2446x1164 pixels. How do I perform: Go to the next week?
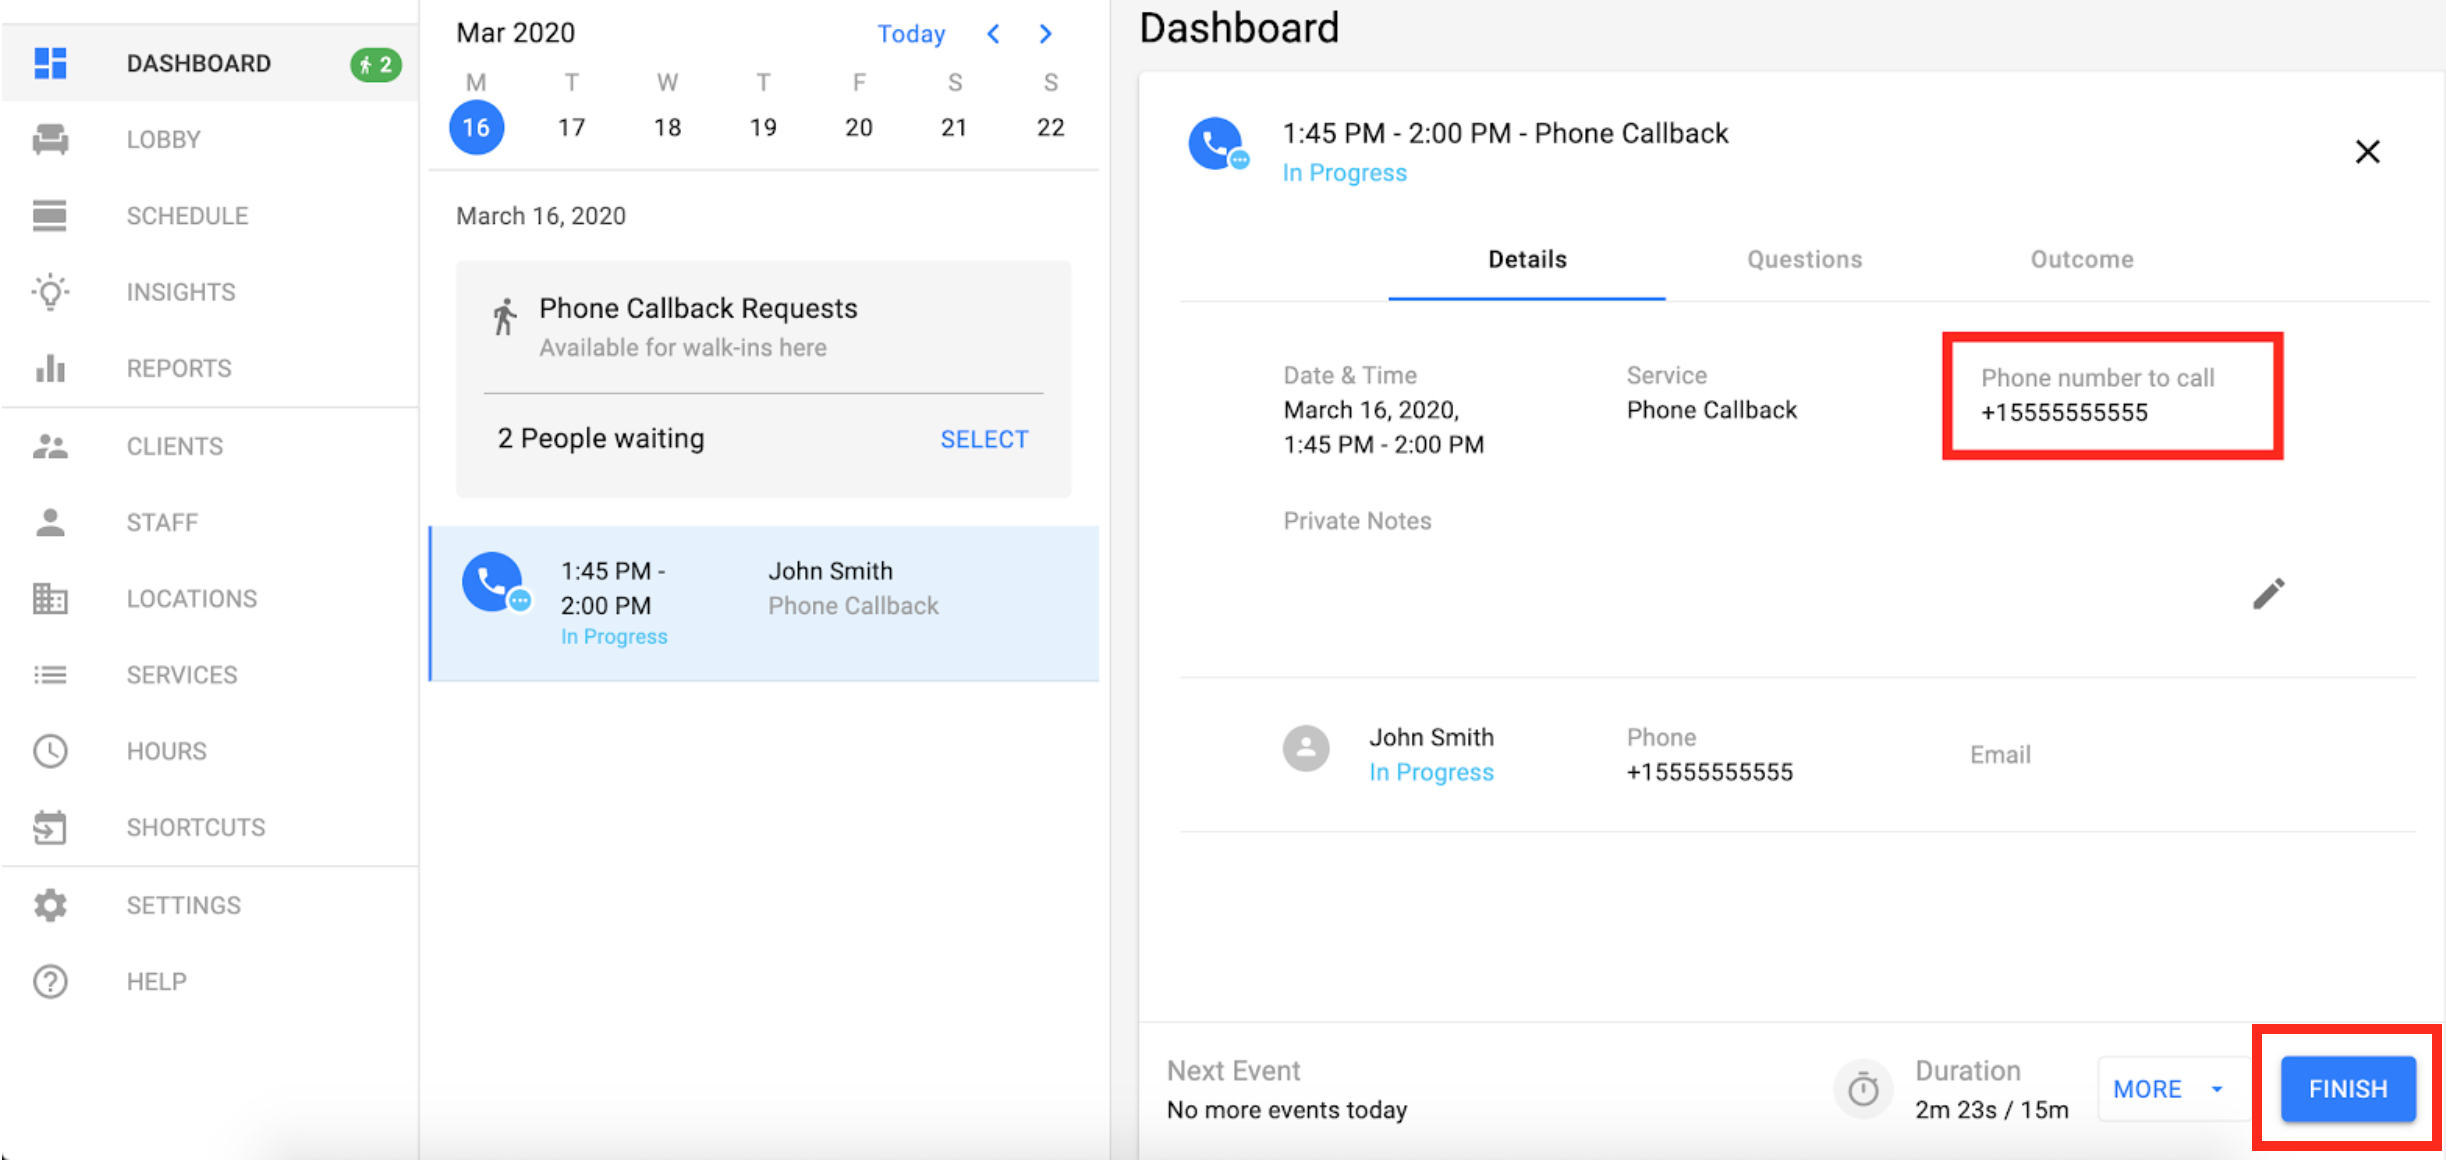point(1046,34)
